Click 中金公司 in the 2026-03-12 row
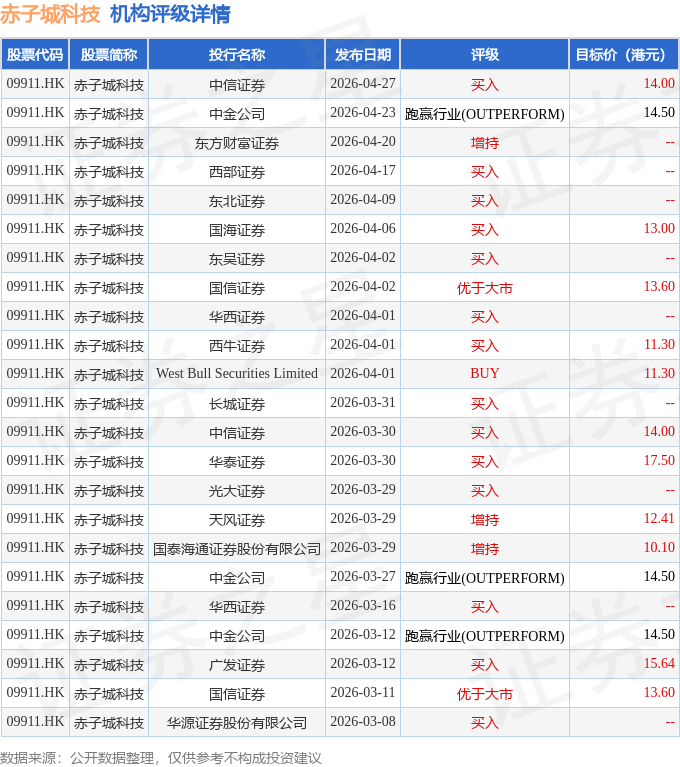The image size is (680, 767). tap(237, 636)
